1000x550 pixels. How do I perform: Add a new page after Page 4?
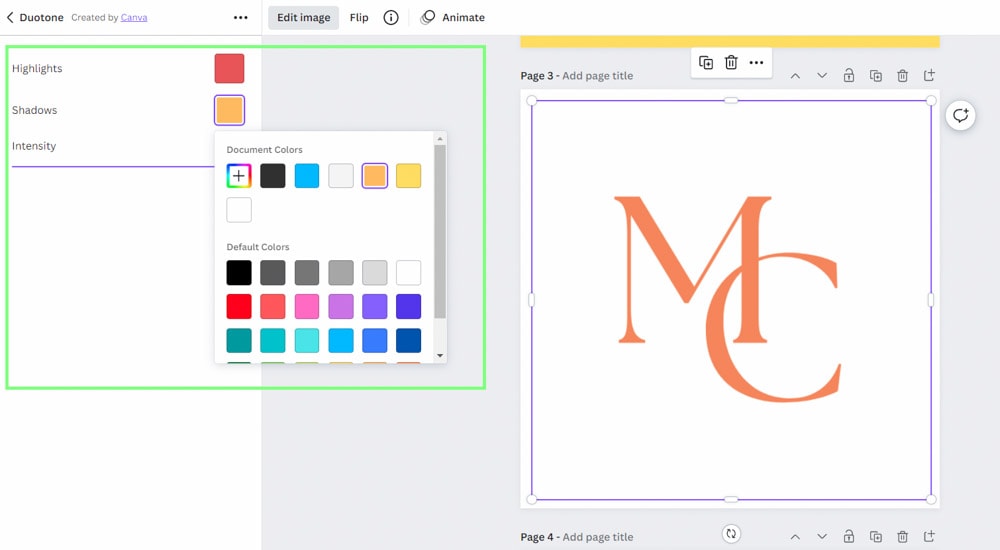[929, 537]
